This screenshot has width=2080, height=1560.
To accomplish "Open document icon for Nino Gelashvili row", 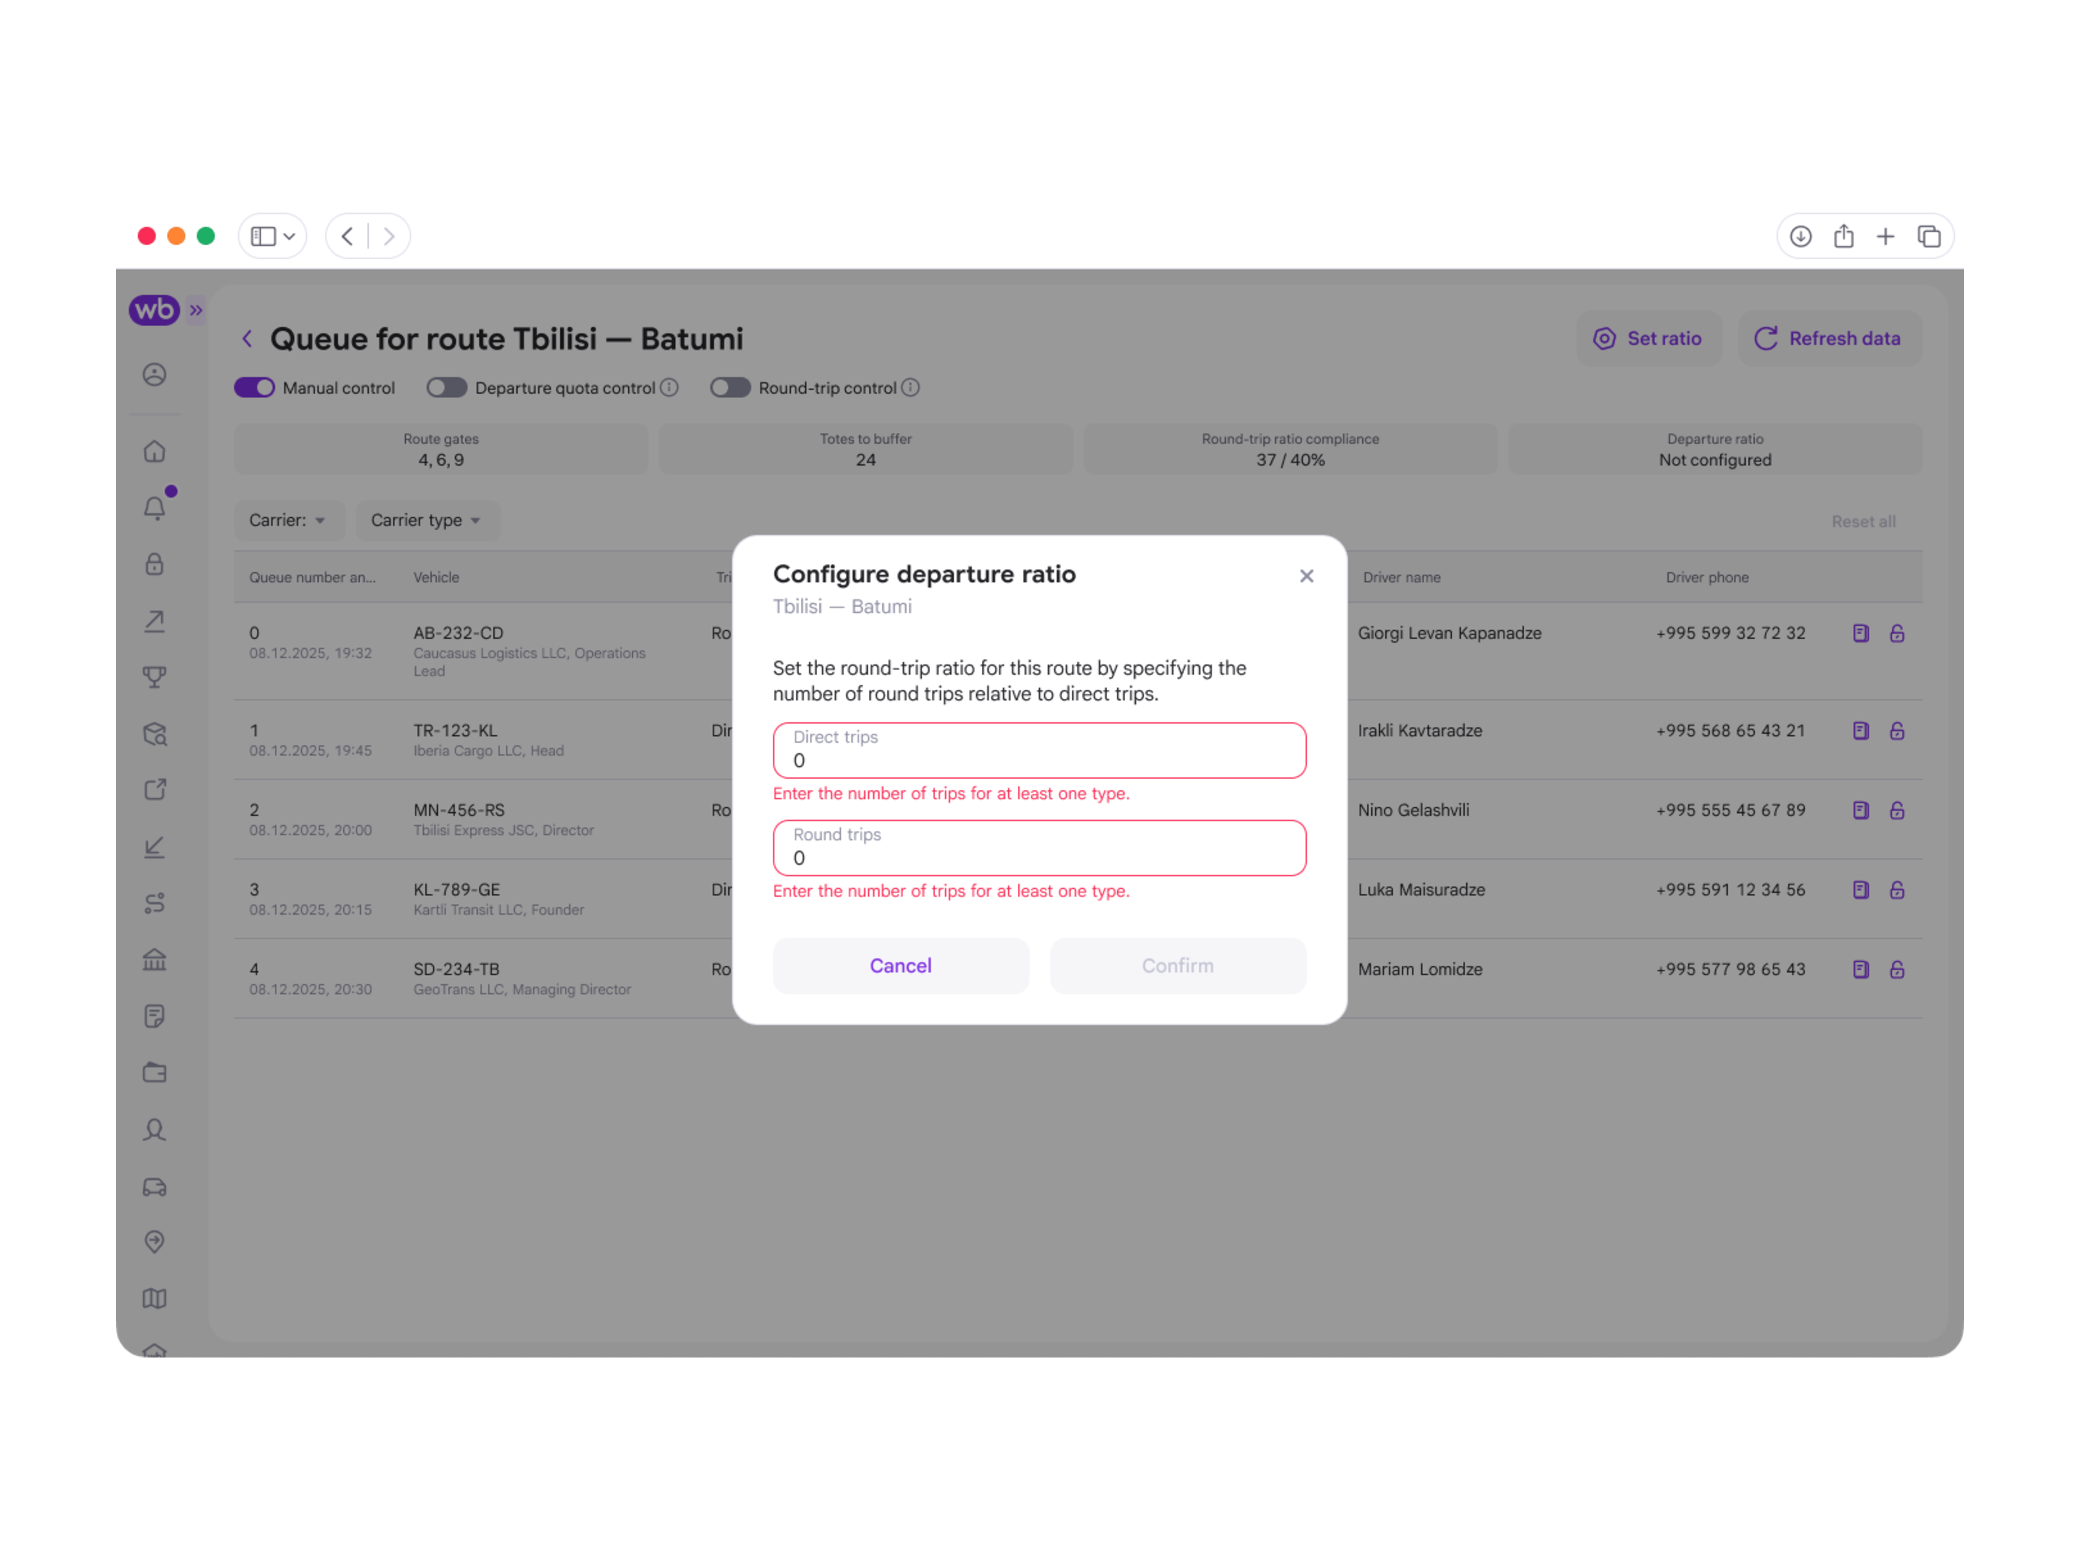I will pyautogui.click(x=1860, y=810).
